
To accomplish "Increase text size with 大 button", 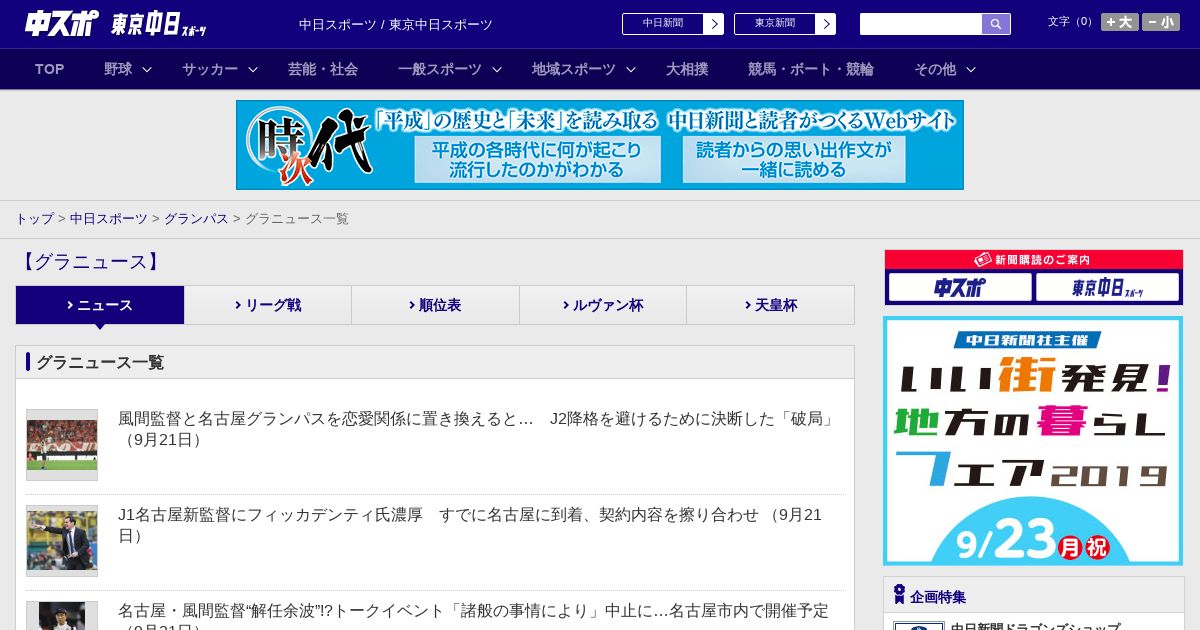I will (1120, 22).
